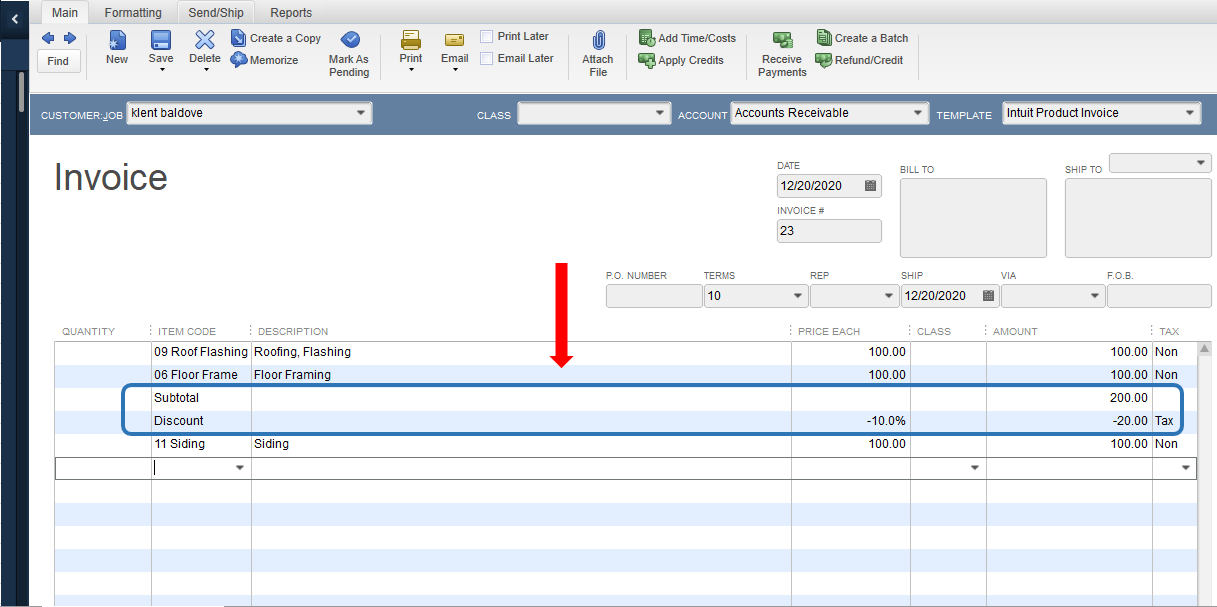Viewport: 1217px width, 607px height.
Task: Select the 09 Roof Flashing item code
Action: 201,352
